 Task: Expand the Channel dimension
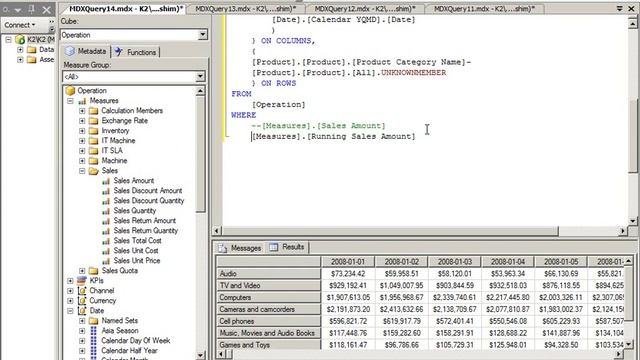pyautogui.click(x=70, y=291)
